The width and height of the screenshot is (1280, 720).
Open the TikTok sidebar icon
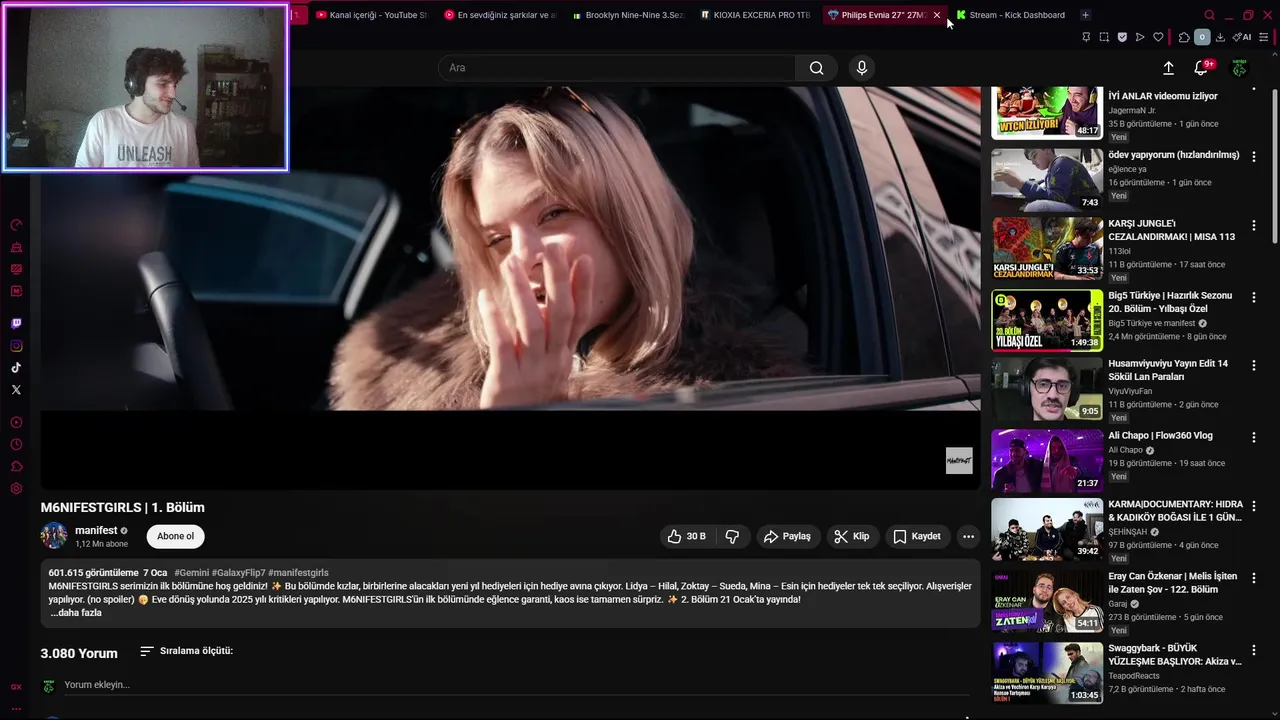pyautogui.click(x=16, y=368)
